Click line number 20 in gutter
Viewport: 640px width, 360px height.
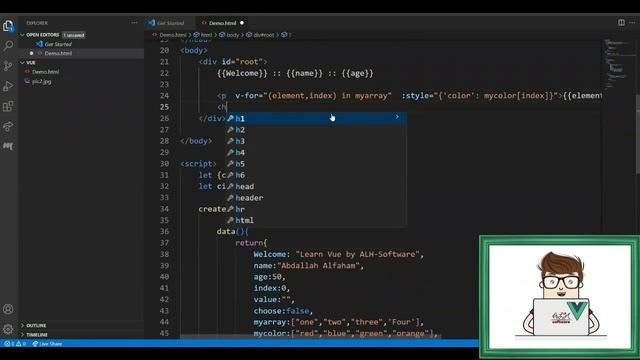coord(164,50)
